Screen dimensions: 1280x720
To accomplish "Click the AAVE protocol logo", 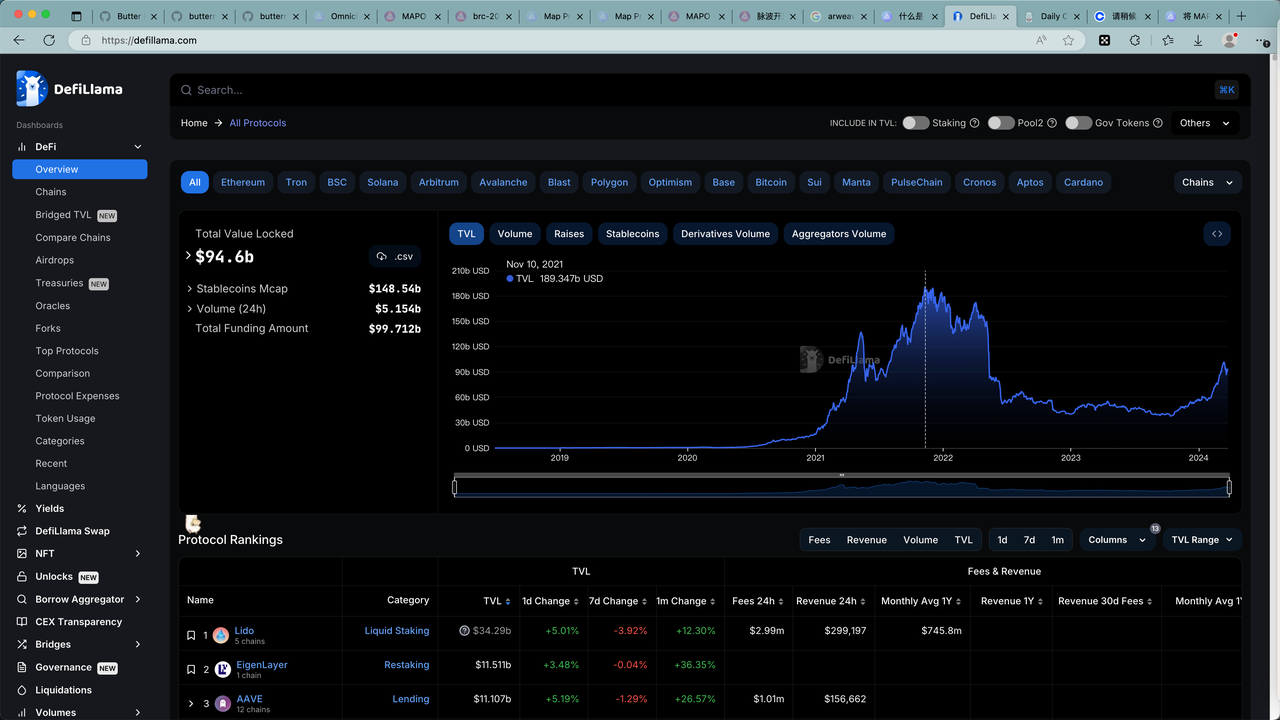I will 222,703.
